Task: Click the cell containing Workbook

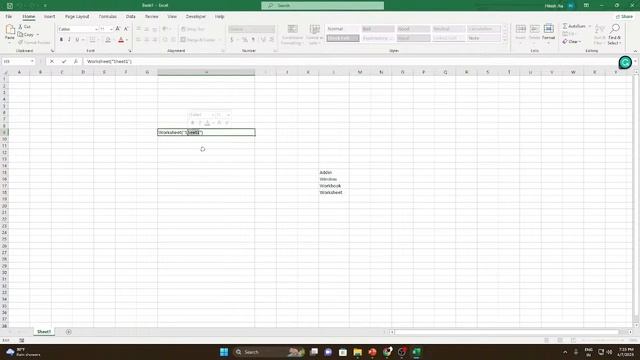Action: (334, 186)
